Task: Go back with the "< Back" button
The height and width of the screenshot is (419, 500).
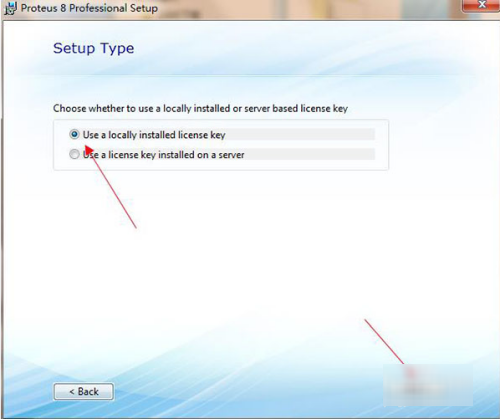Action: click(x=84, y=391)
